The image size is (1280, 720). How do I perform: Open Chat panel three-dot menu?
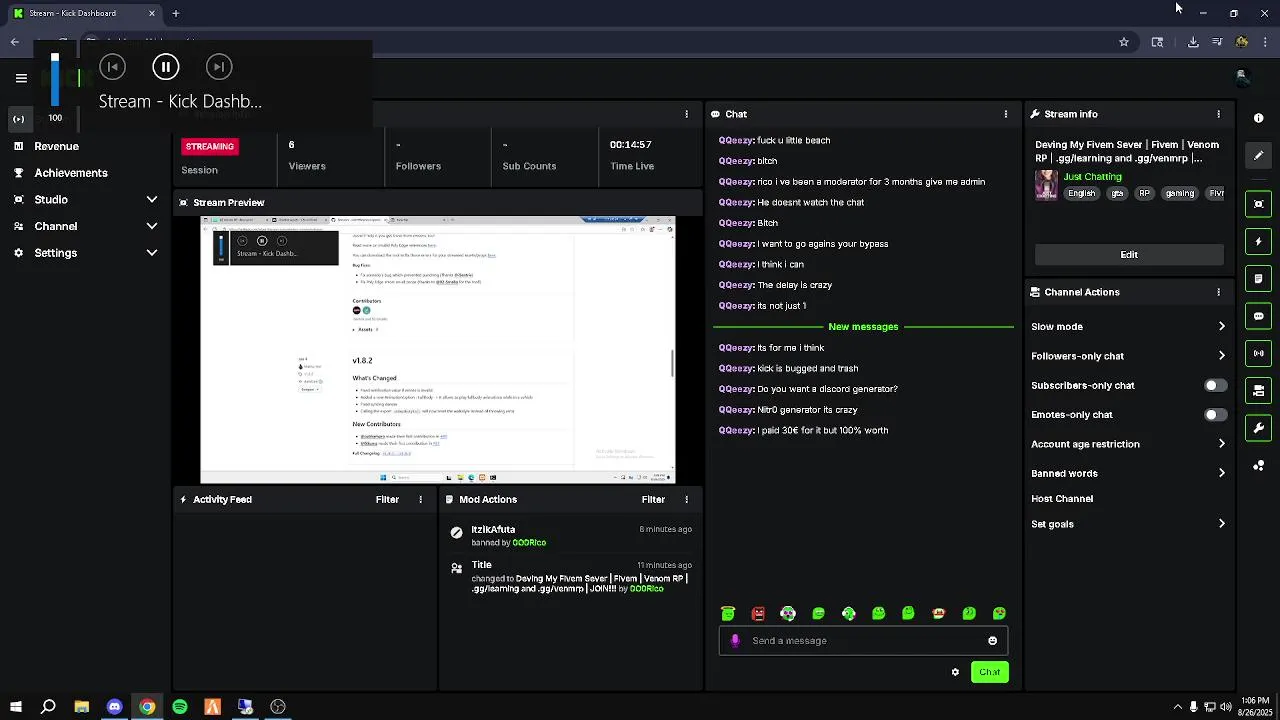pyautogui.click(x=1005, y=114)
